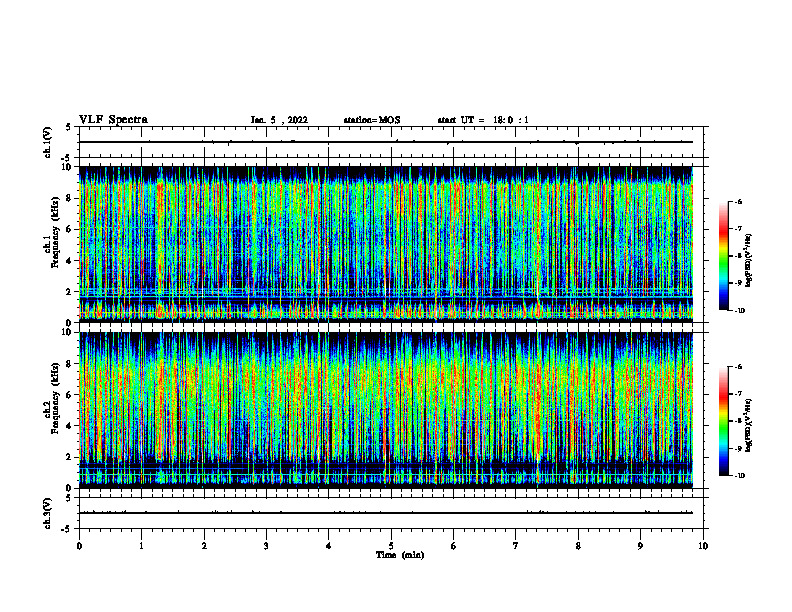Click the "4" tick on ch.2 frequency axis

[70, 426]
